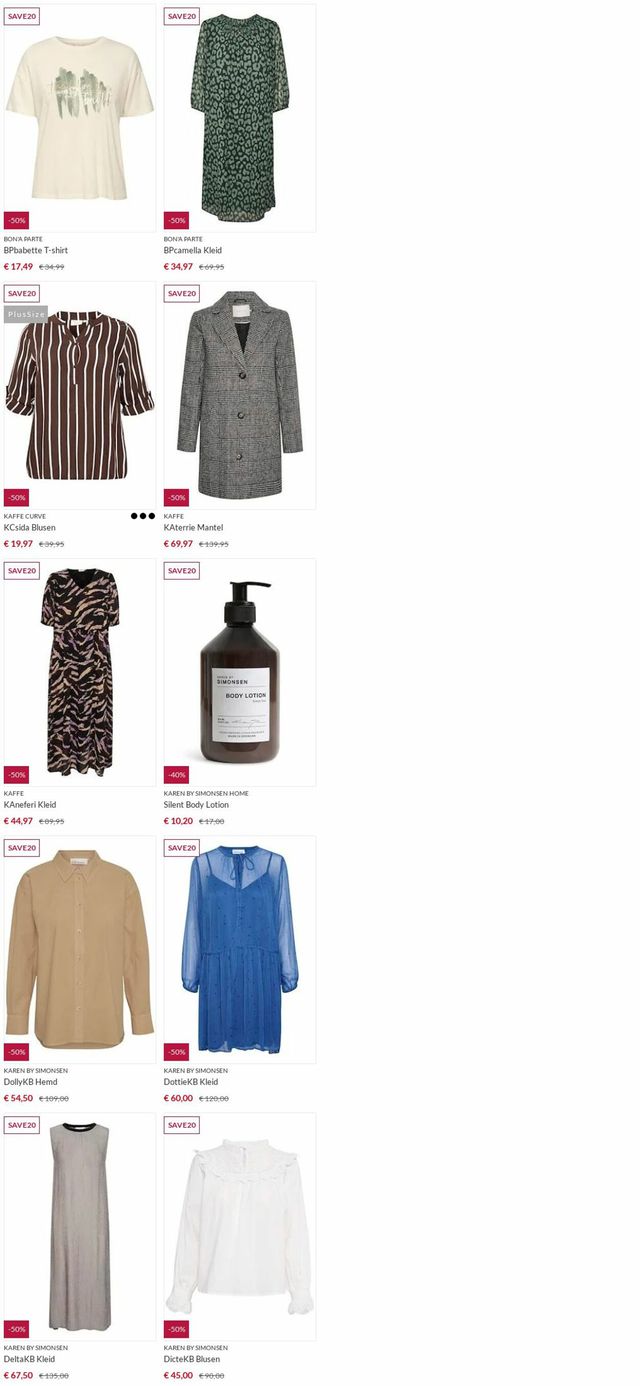Open the DeltaKB Kleid product link
This screenshot has height=1386, width=640.
[x=29, y=1360]
